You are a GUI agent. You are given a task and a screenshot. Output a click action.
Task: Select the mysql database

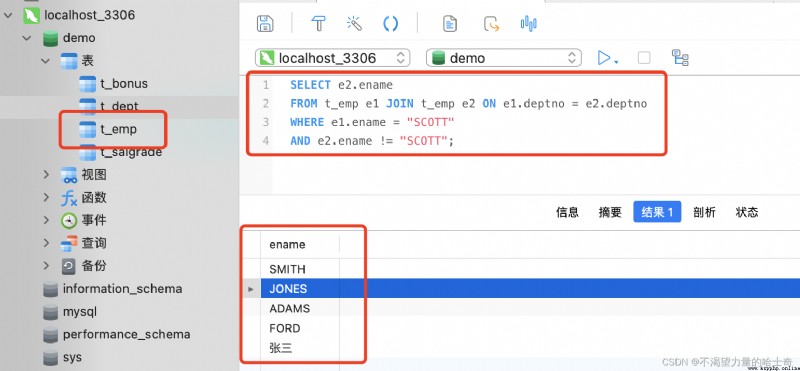click(80, 312)
